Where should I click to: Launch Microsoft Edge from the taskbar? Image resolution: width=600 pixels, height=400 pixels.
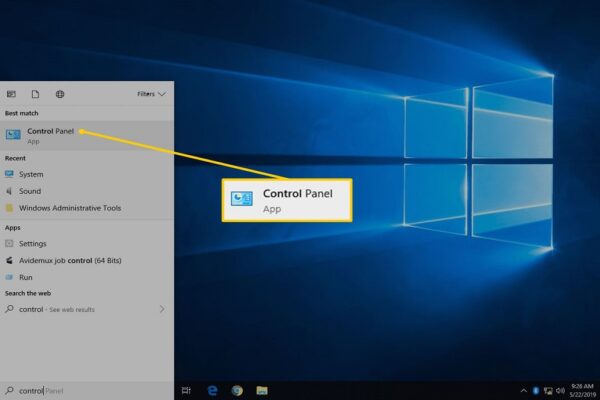pos(212,390)
